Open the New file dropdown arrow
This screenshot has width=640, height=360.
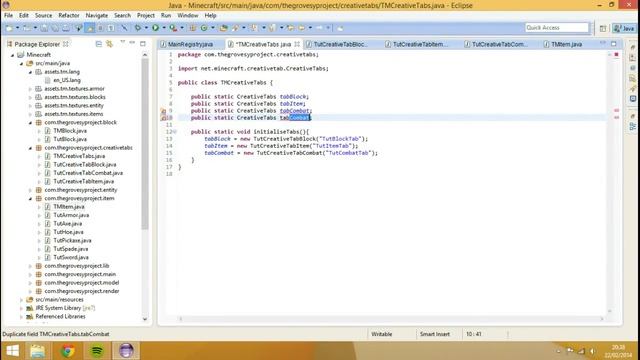click(17, 28)
